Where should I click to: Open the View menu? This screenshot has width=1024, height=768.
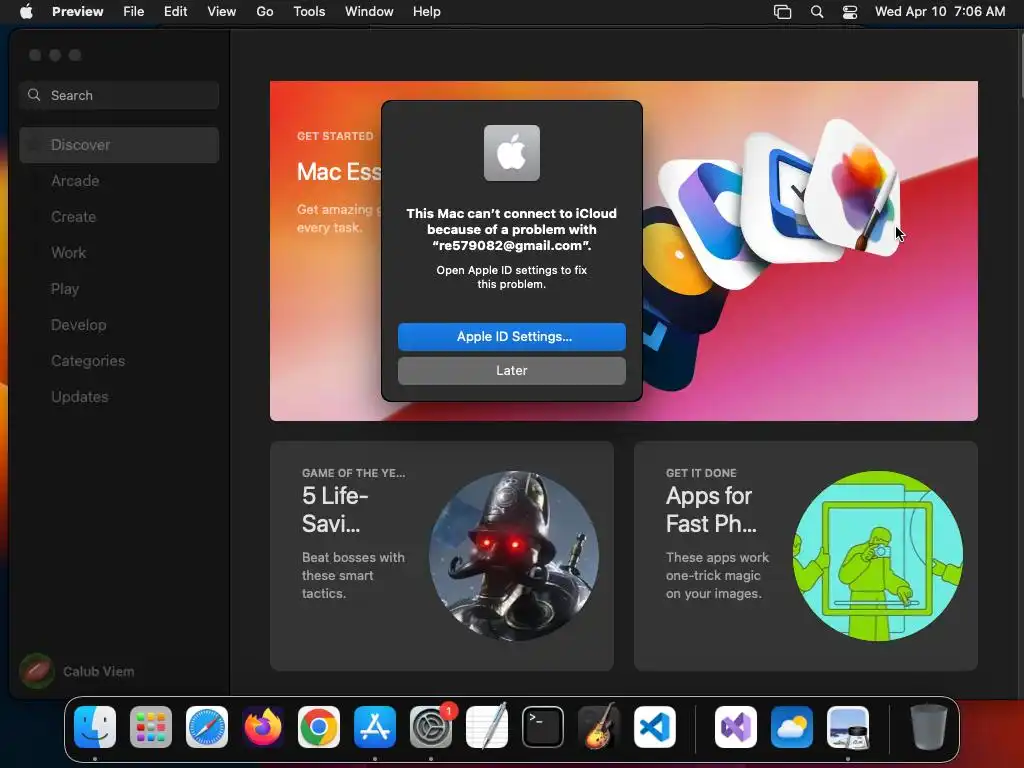[222, 11]
